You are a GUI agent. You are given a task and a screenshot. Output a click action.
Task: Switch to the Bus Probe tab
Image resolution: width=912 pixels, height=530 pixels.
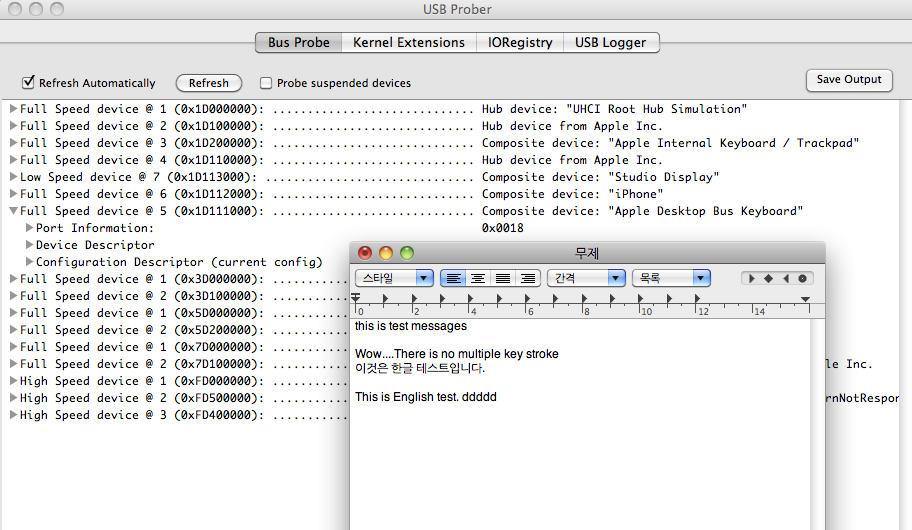point(298,42)
